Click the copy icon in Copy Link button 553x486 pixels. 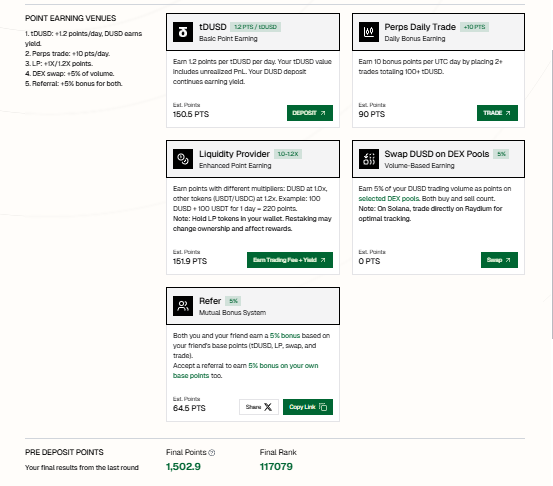[x=323, y=407]
